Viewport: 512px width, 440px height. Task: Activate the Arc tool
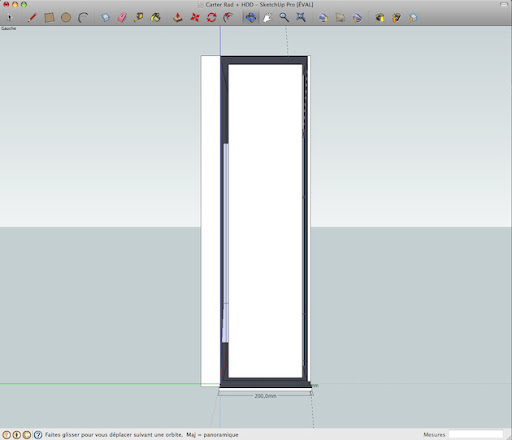pos(83,17)
